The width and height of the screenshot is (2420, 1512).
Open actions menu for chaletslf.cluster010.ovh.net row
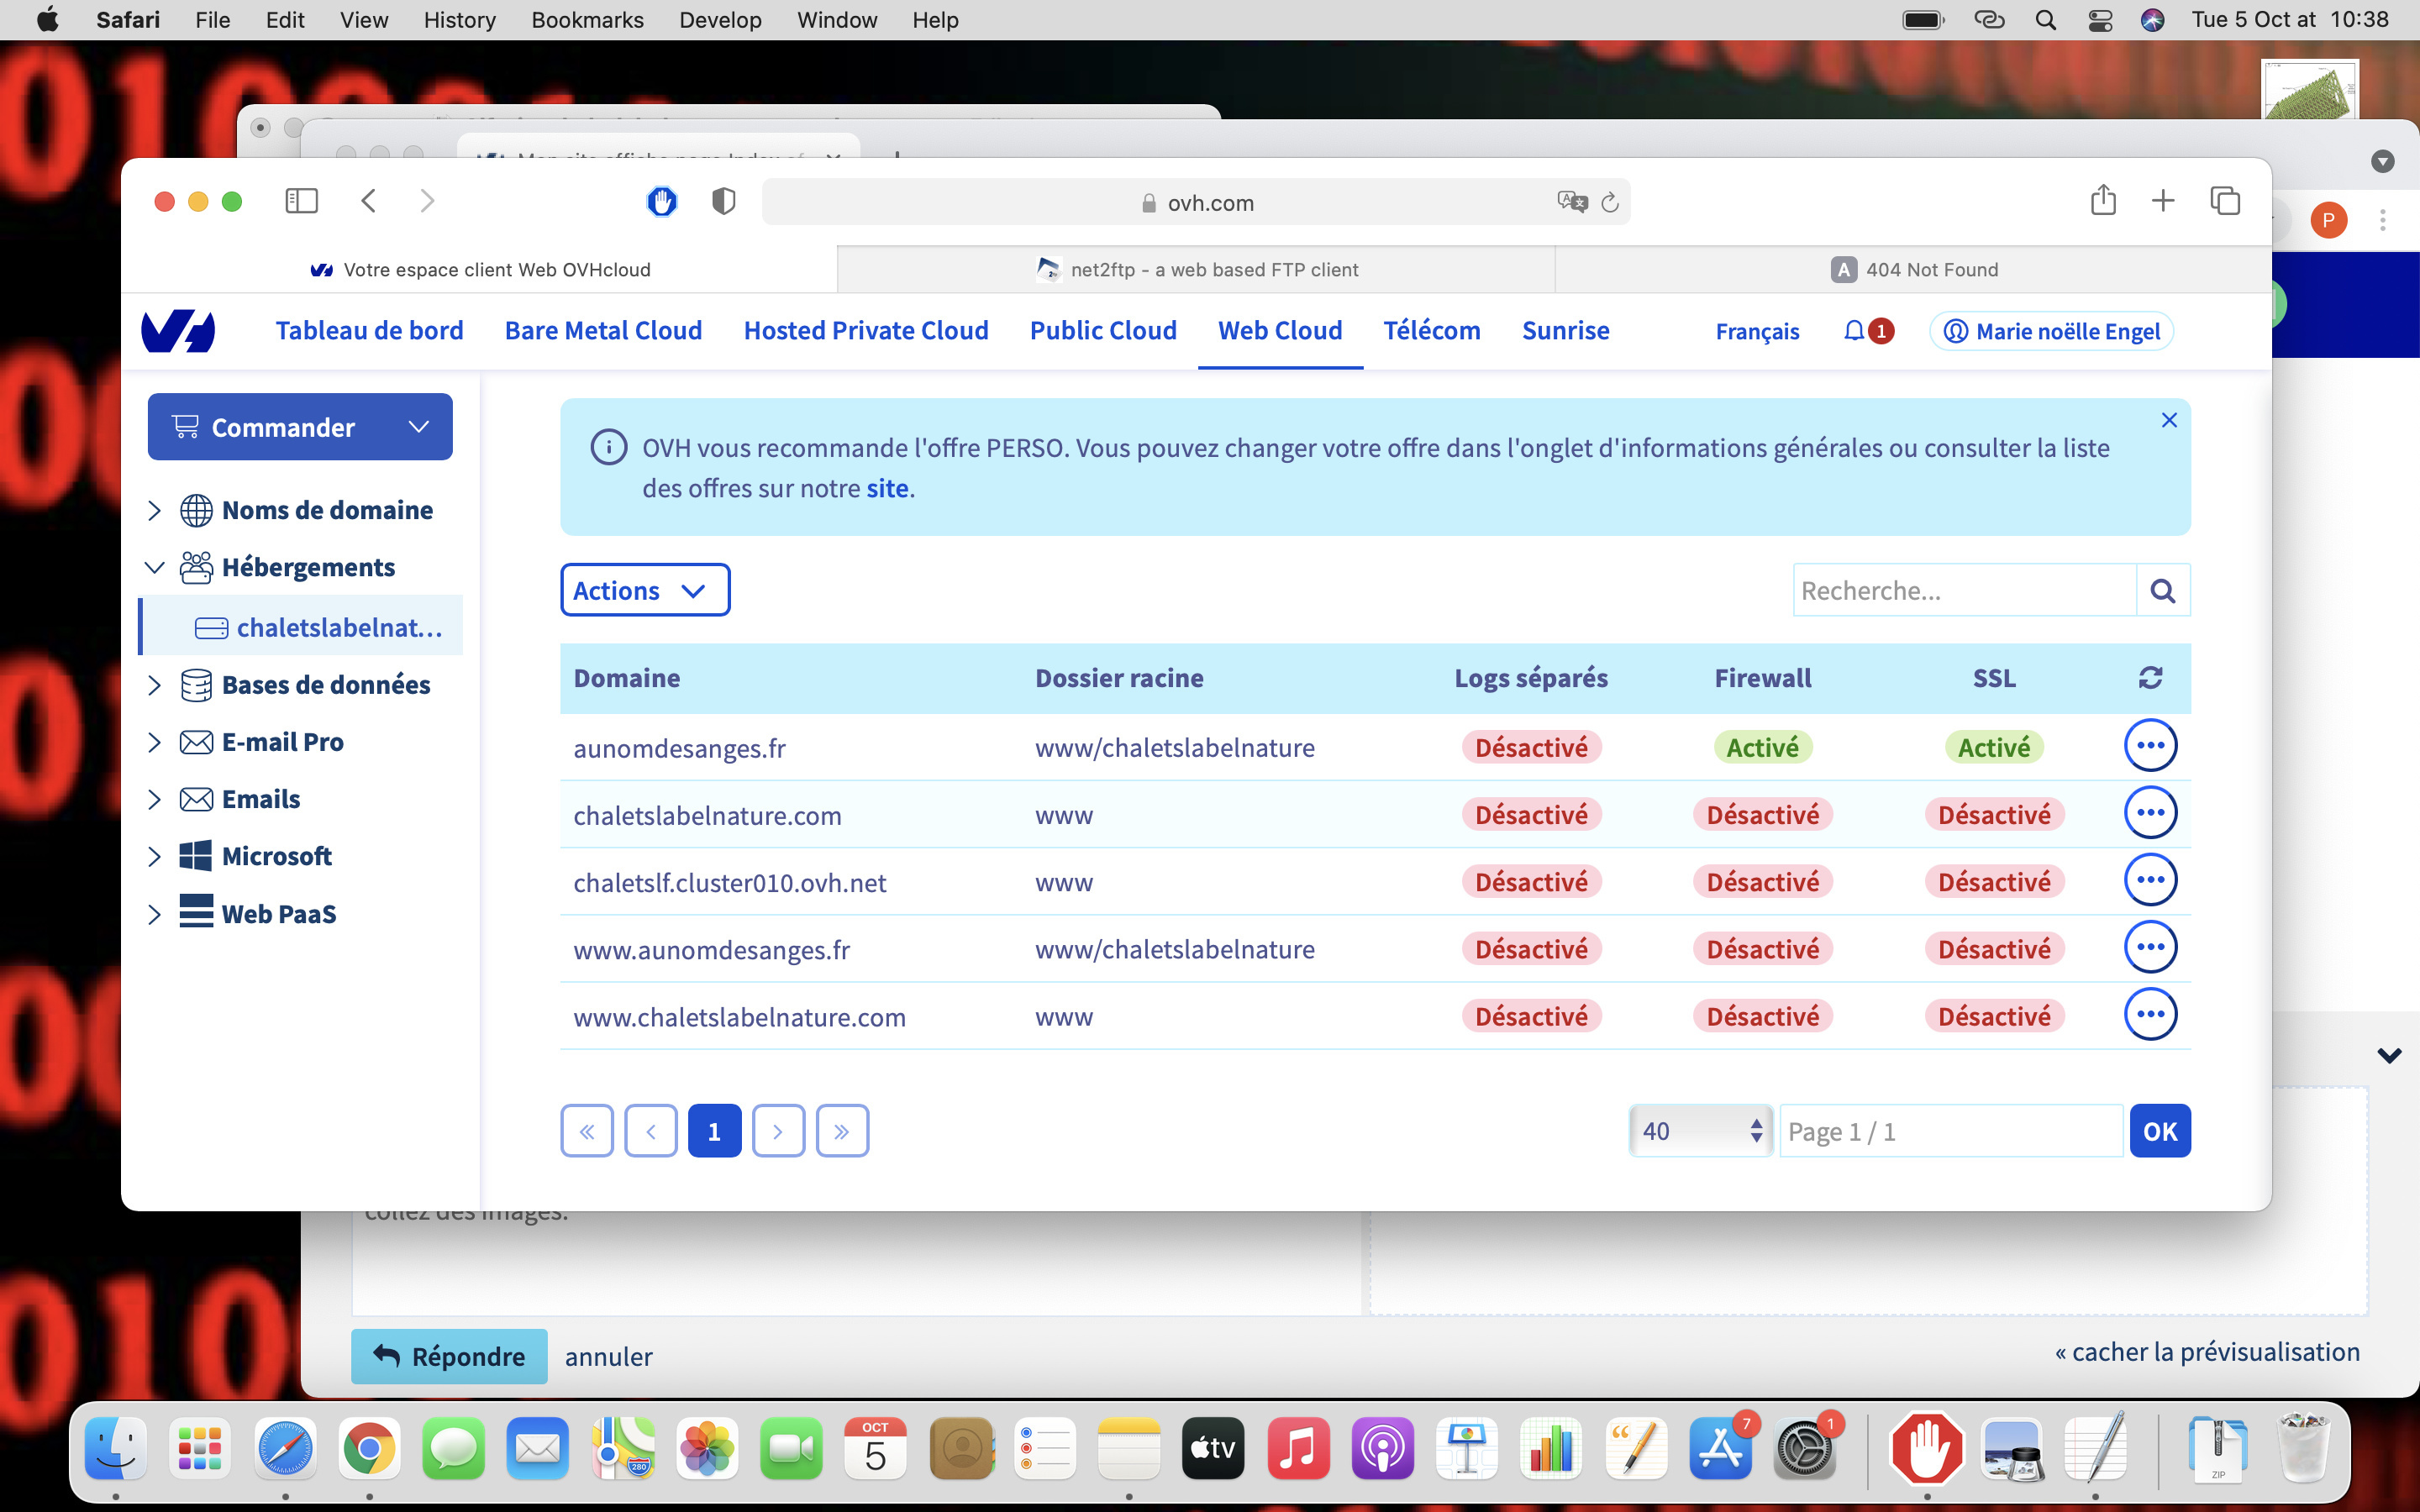coord(2150,880)
